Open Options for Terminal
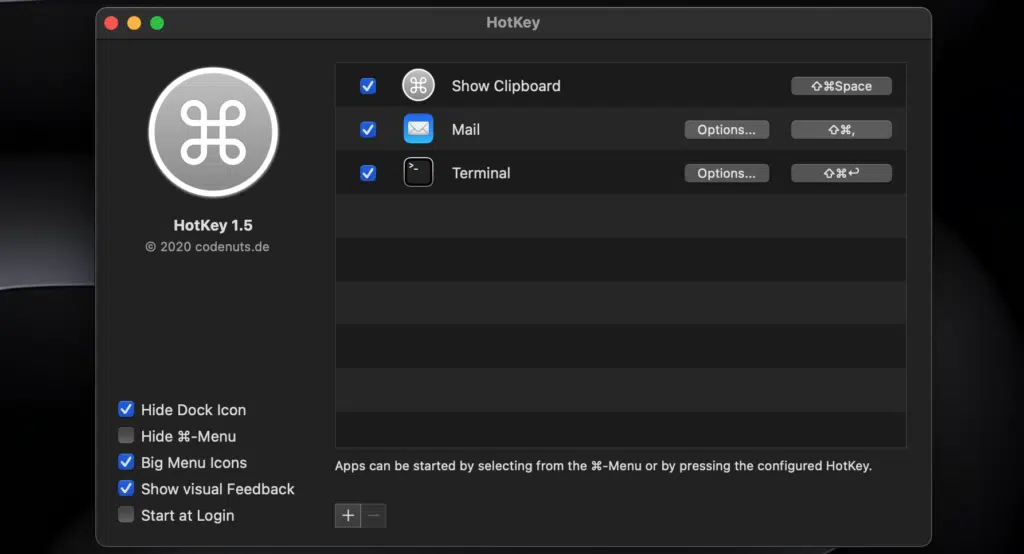 click(x=726, y=173)
